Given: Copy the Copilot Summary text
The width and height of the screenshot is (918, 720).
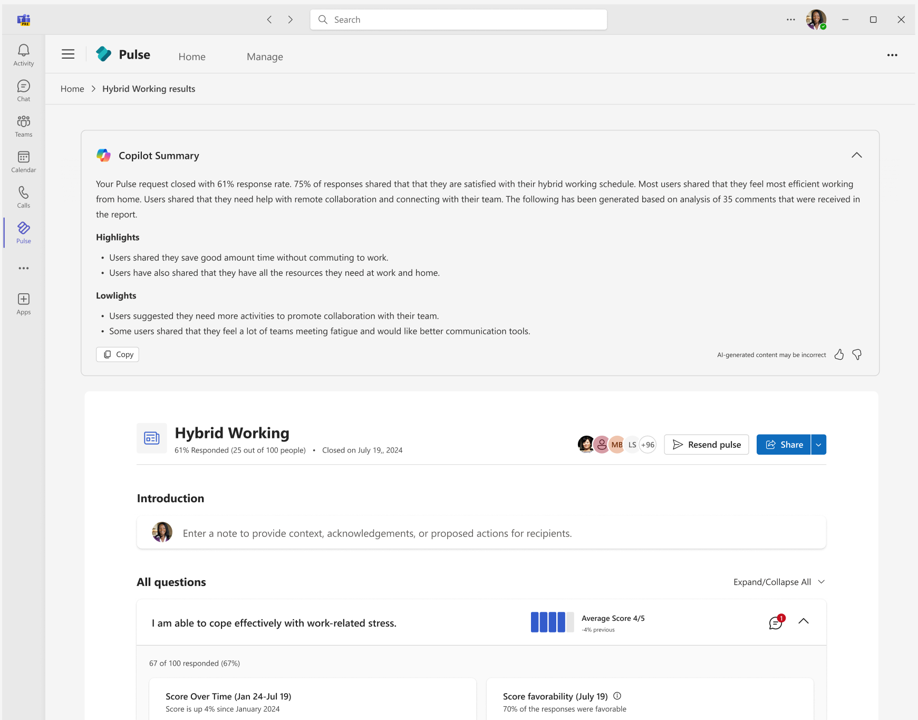Looking at the screenshot, I should tap(117, 354).
